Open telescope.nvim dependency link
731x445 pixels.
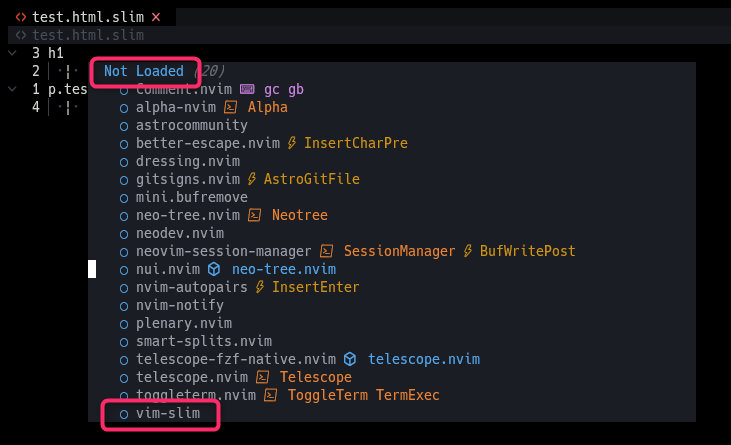click(x=424, y=359)
